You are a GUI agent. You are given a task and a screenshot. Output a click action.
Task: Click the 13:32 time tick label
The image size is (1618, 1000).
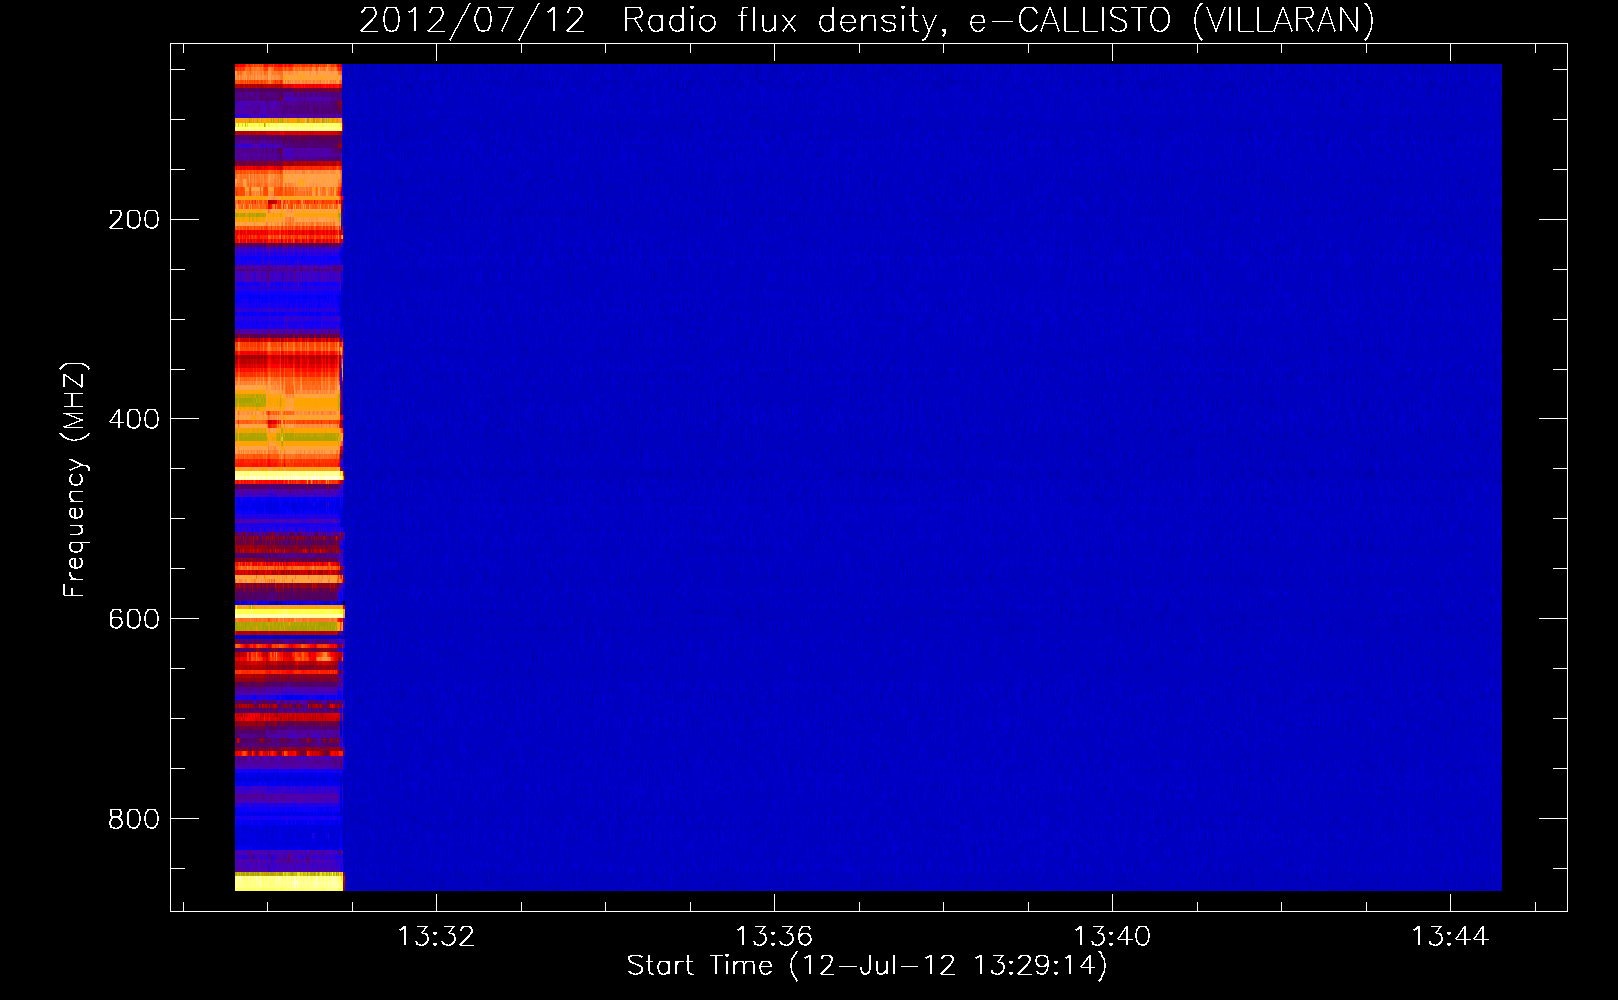coord(436,937)
